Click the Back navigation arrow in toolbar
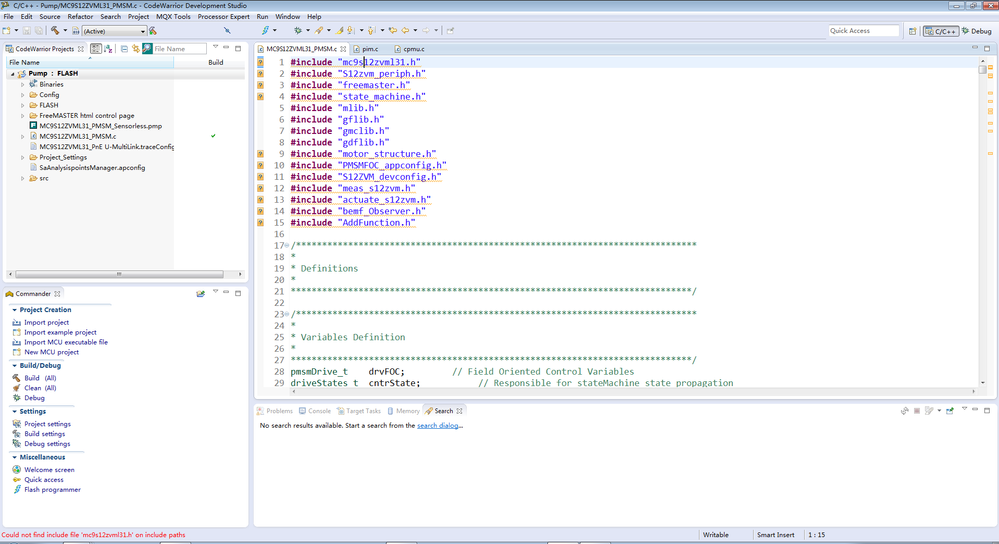 pyautogui.click(x=405, y=31)
